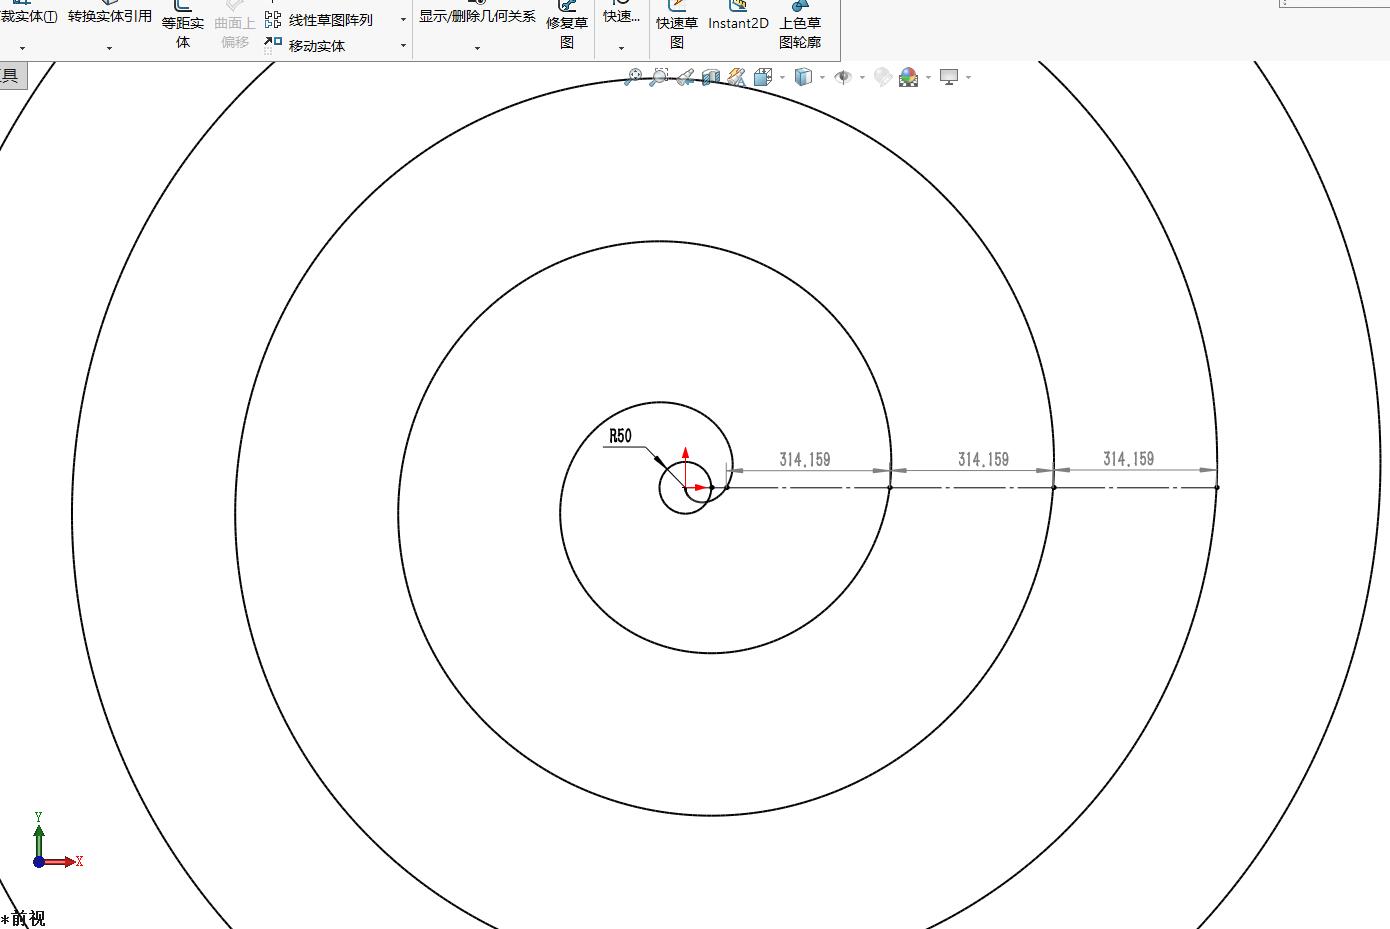This screenshot has width=1390, height=929.
Task: Expand the 转换实体引用 dropdown arrow
Action: click(109, 48)
